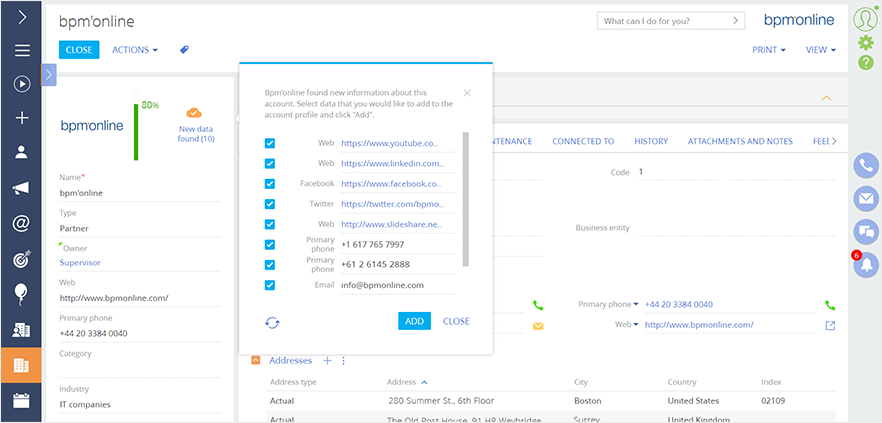The height and width of the screenshot is (423, 882).
Task: Uncheck the linkedin Web checkbox
Action: [270, 164]
